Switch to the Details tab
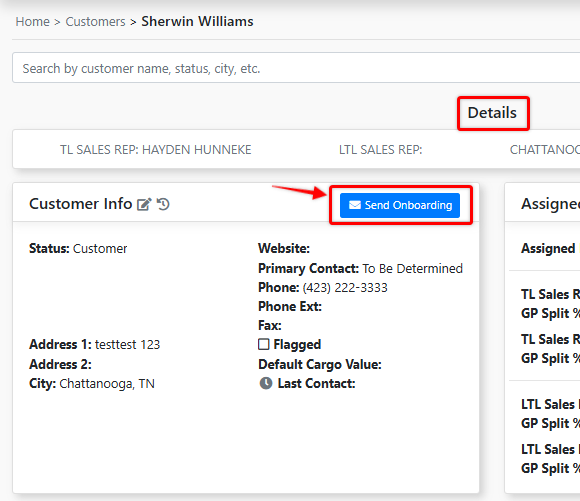The height and width of the screenshot is (501, 580). point(492,113)
